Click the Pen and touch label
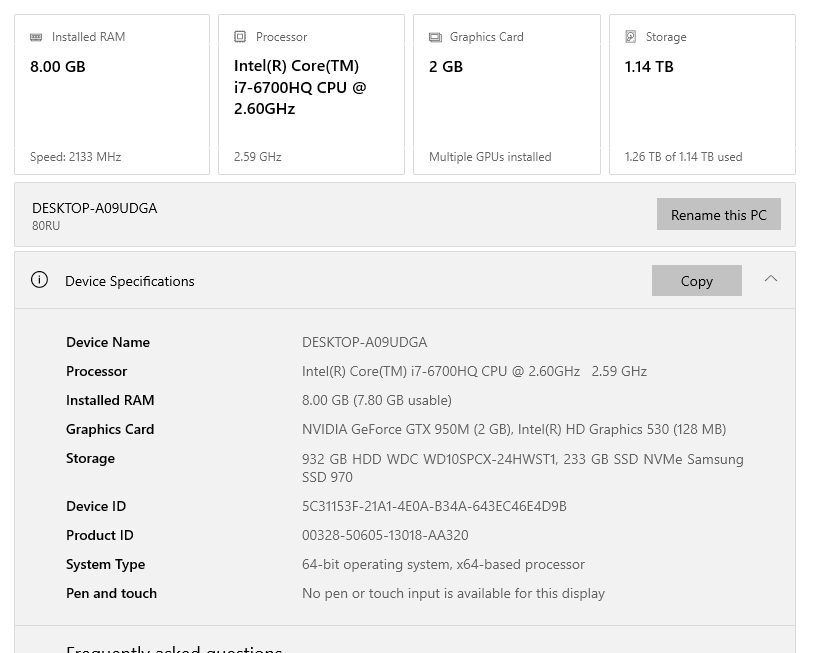This screenshot has width=837, height=653. click(112, 594)
